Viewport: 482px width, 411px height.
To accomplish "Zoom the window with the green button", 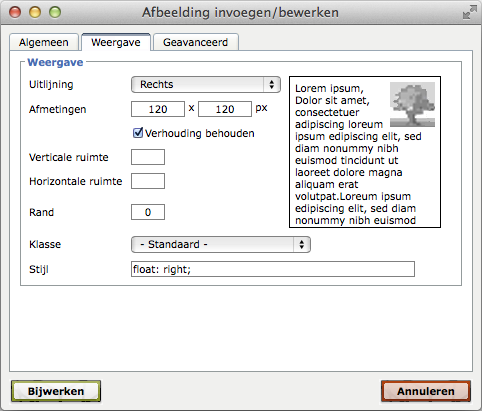I will (x=55, y=12).
